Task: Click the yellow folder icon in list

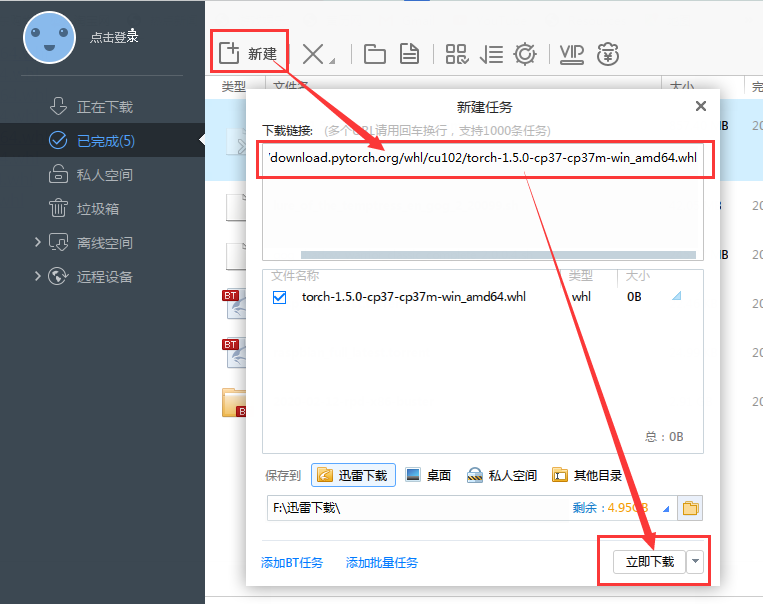Action: (234, 403)
